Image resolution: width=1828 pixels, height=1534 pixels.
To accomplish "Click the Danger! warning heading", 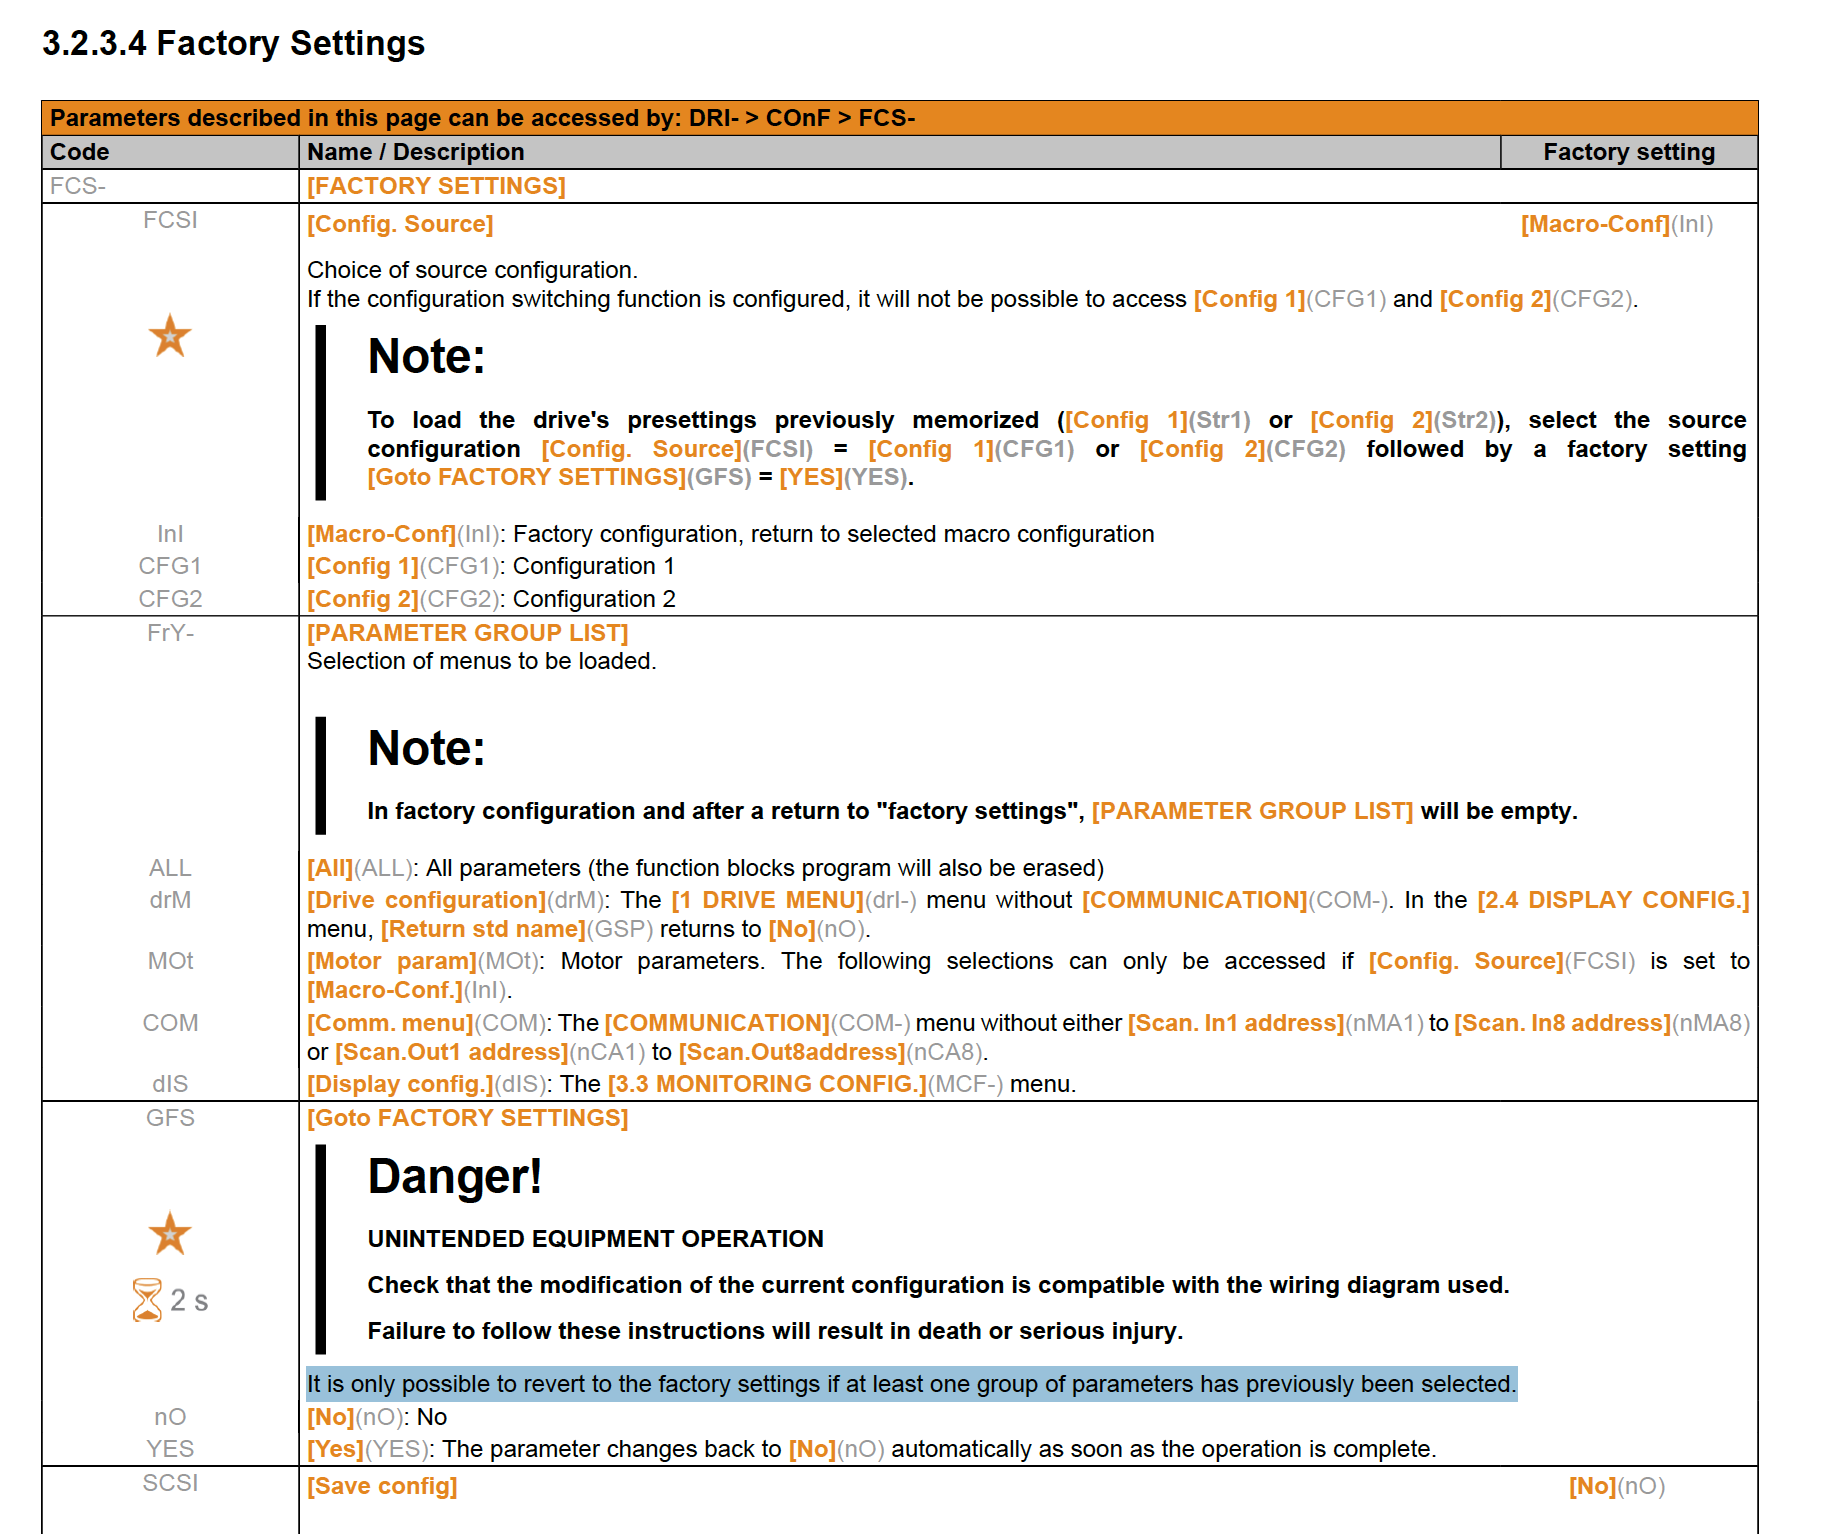I will [x=455, y=1176].
